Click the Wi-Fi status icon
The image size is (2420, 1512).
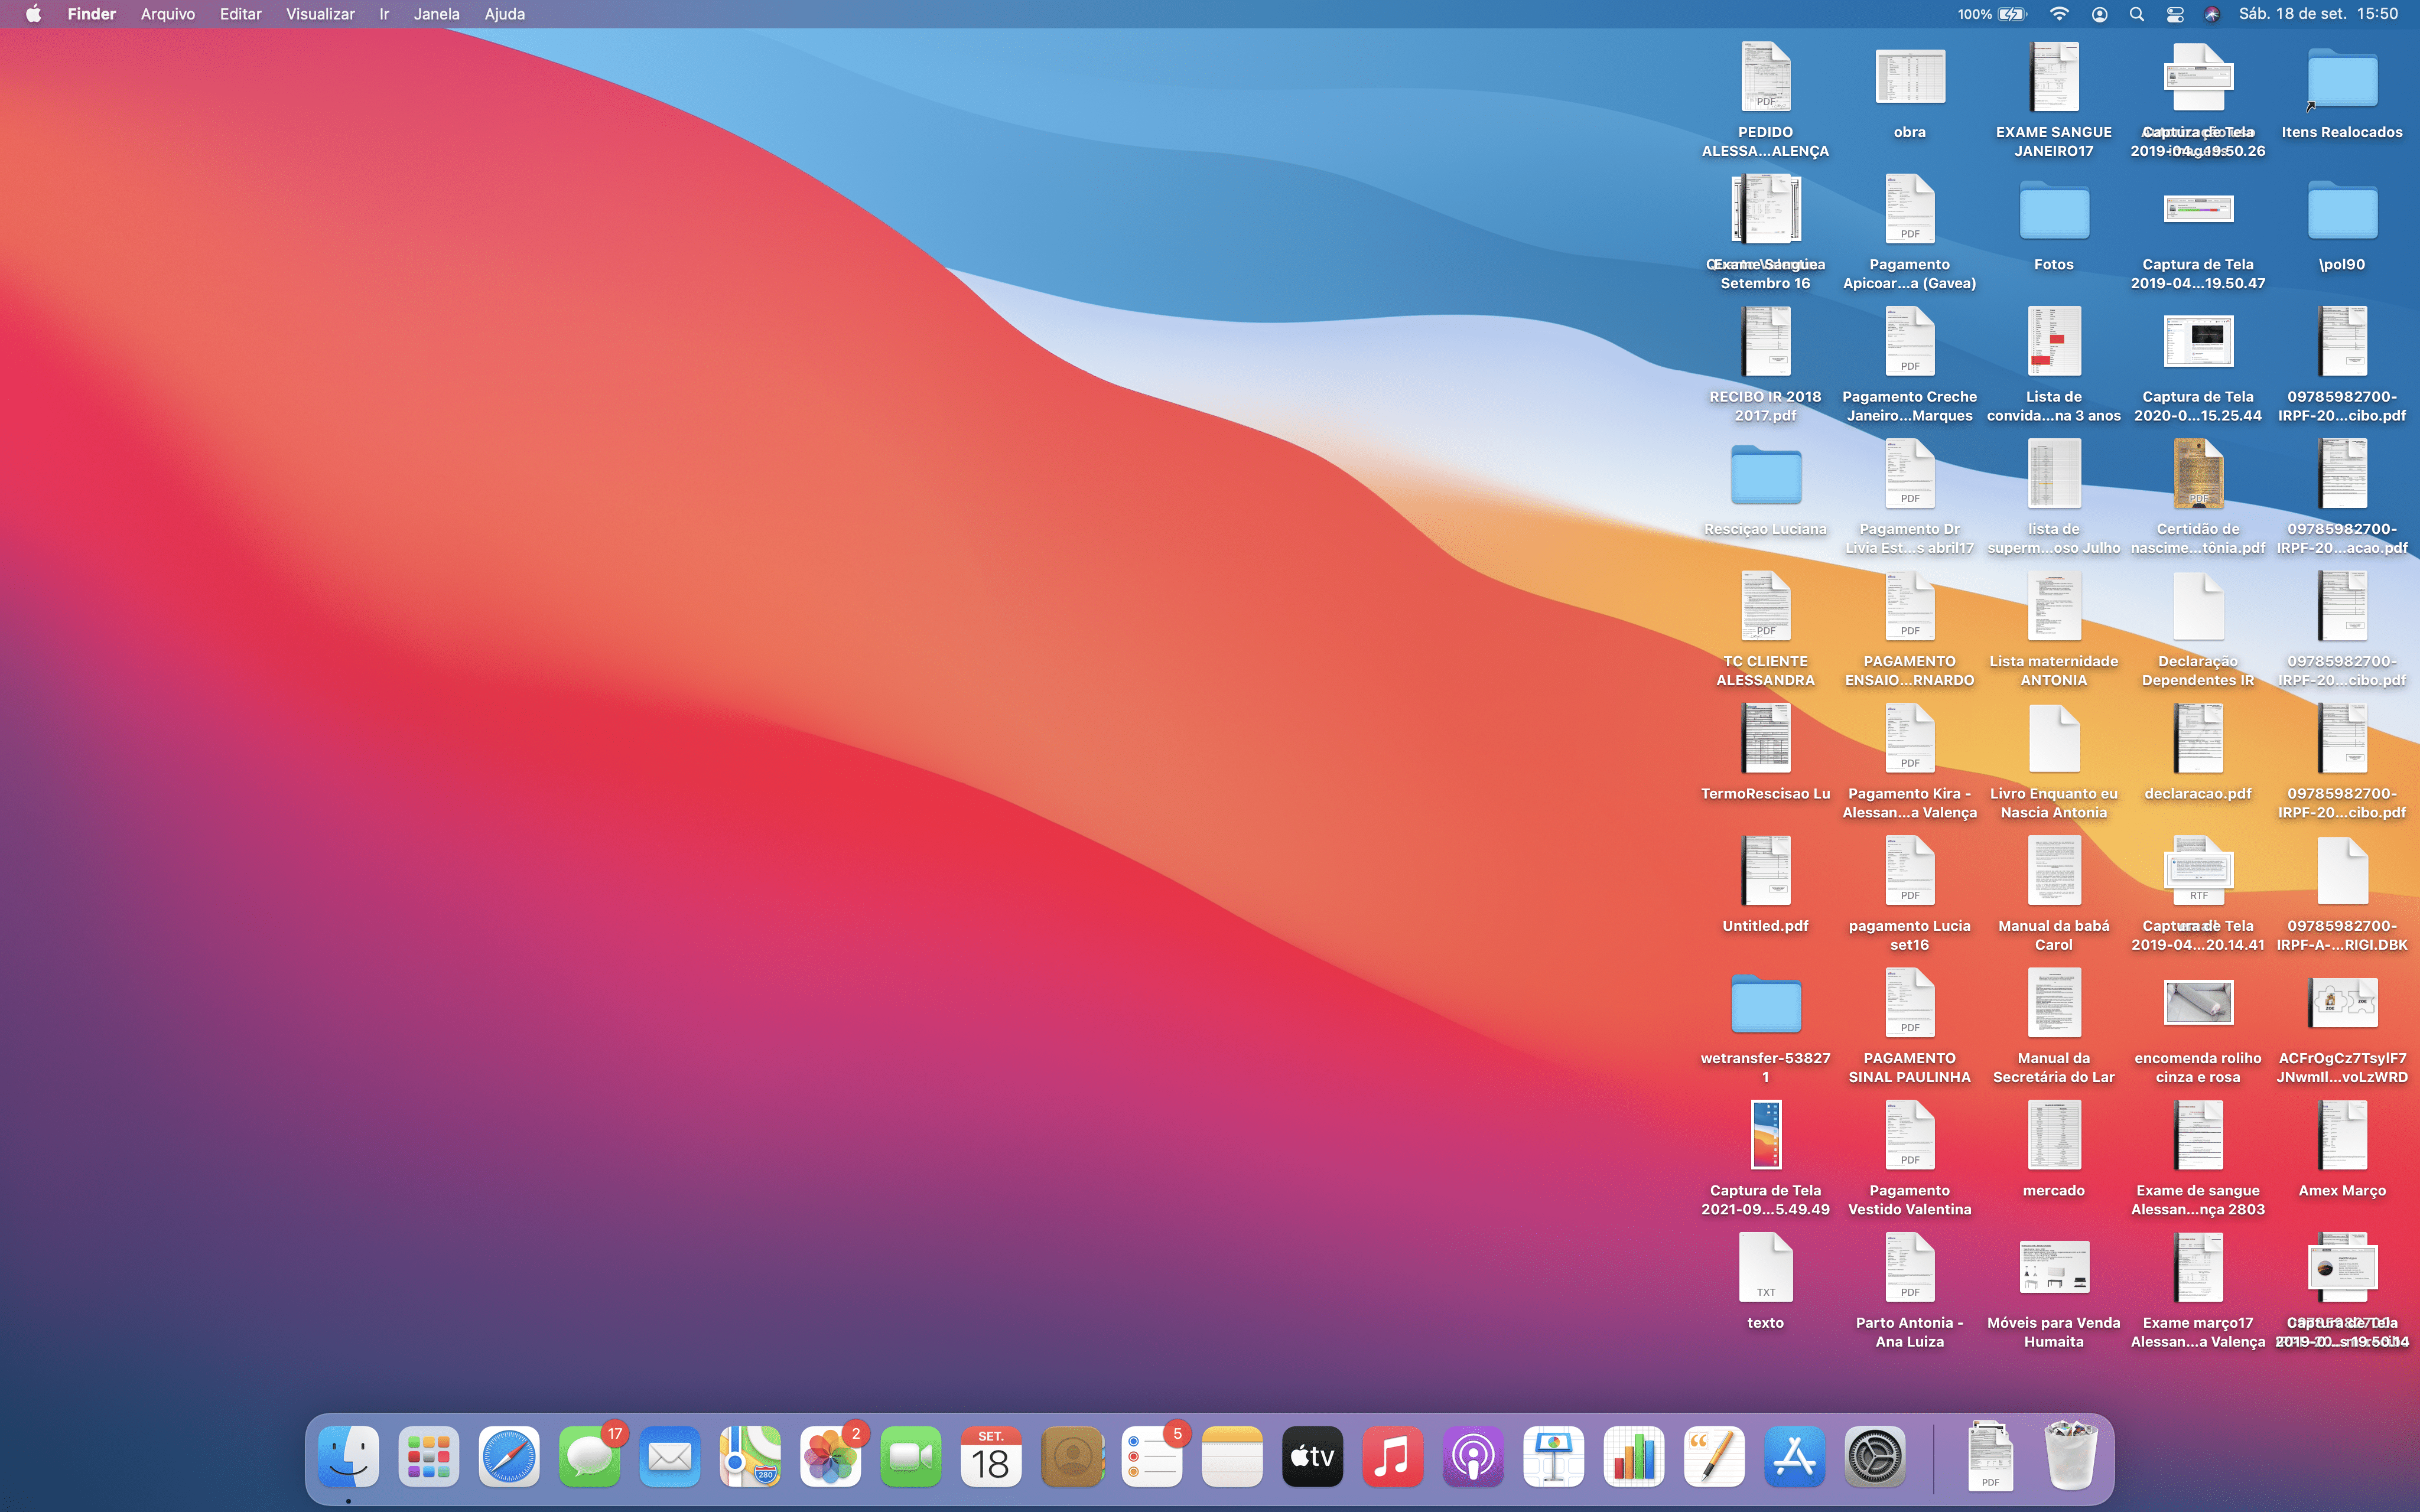click(x=2059, y=14)
